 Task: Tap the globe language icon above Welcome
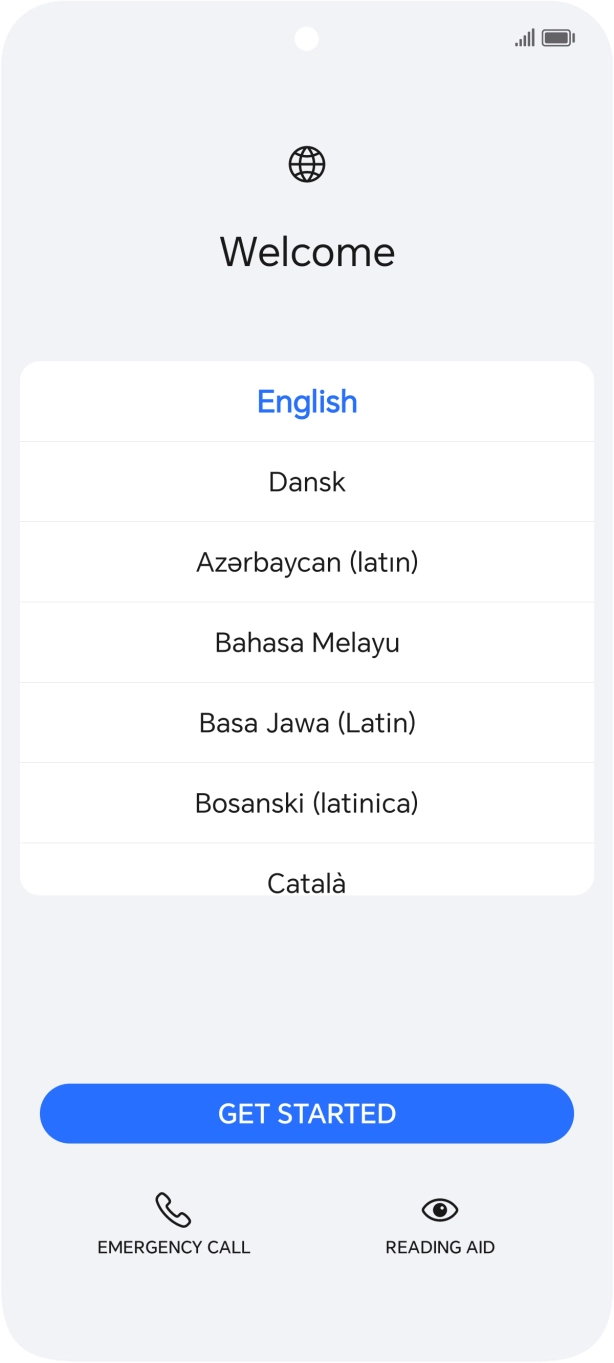click(307, 164)
